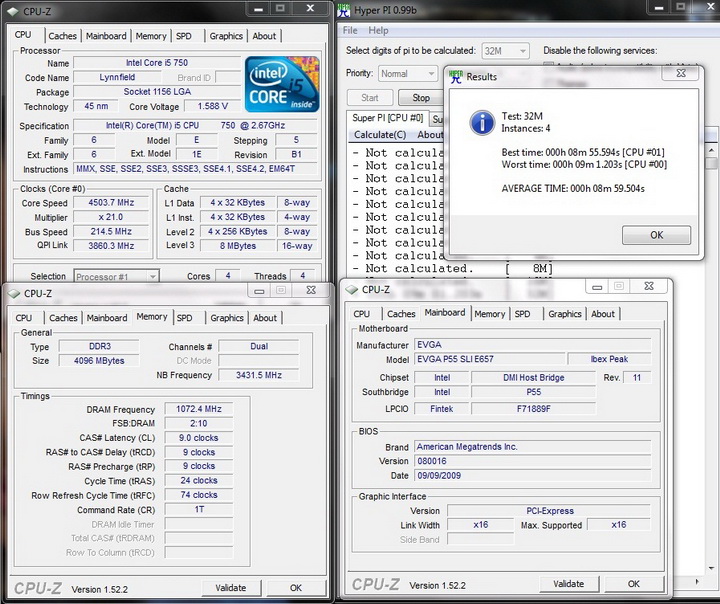This screenshot has height=604, width=720.
Task: Select the Super PI [CPU #0] tab
Action: click(x=387, y=118)
